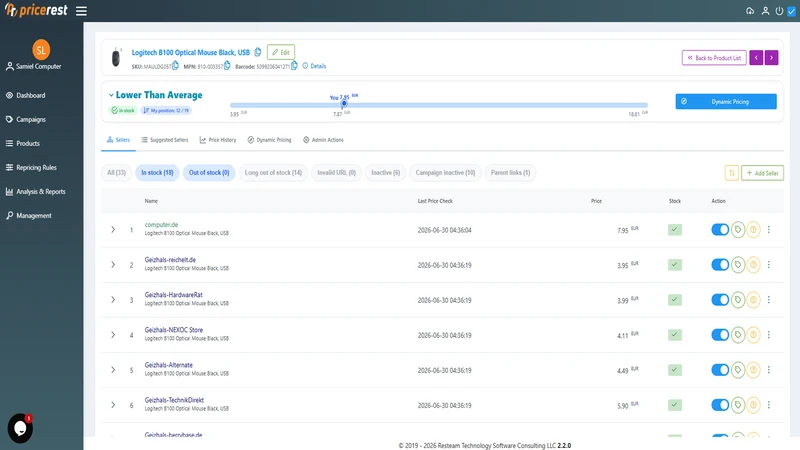Viewport: 800px width, 450px height.
Task: Expand the Geizhals-reichelt.de row
Action: pos(113,265)
